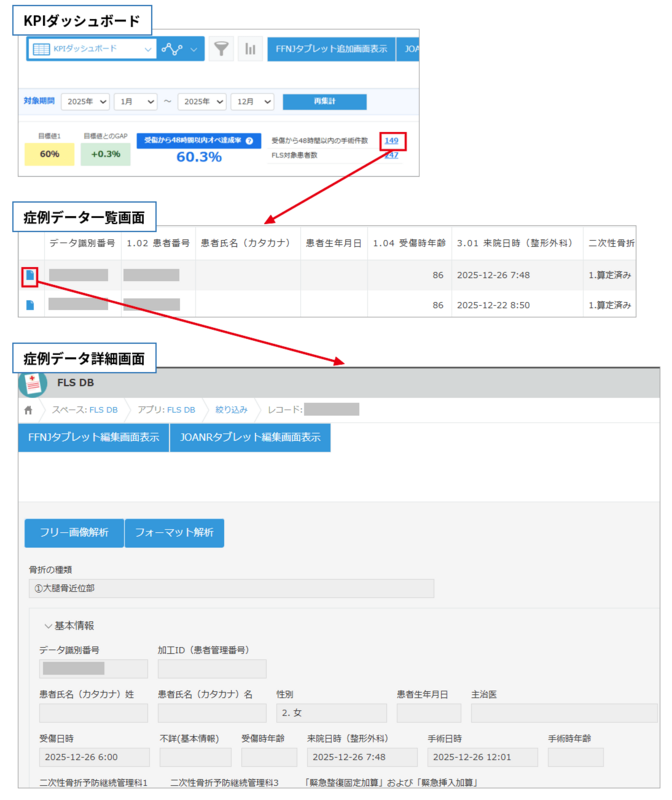Open the FLS対象患者数 count link
Screen dimensions: 672x800
point(391,155)
